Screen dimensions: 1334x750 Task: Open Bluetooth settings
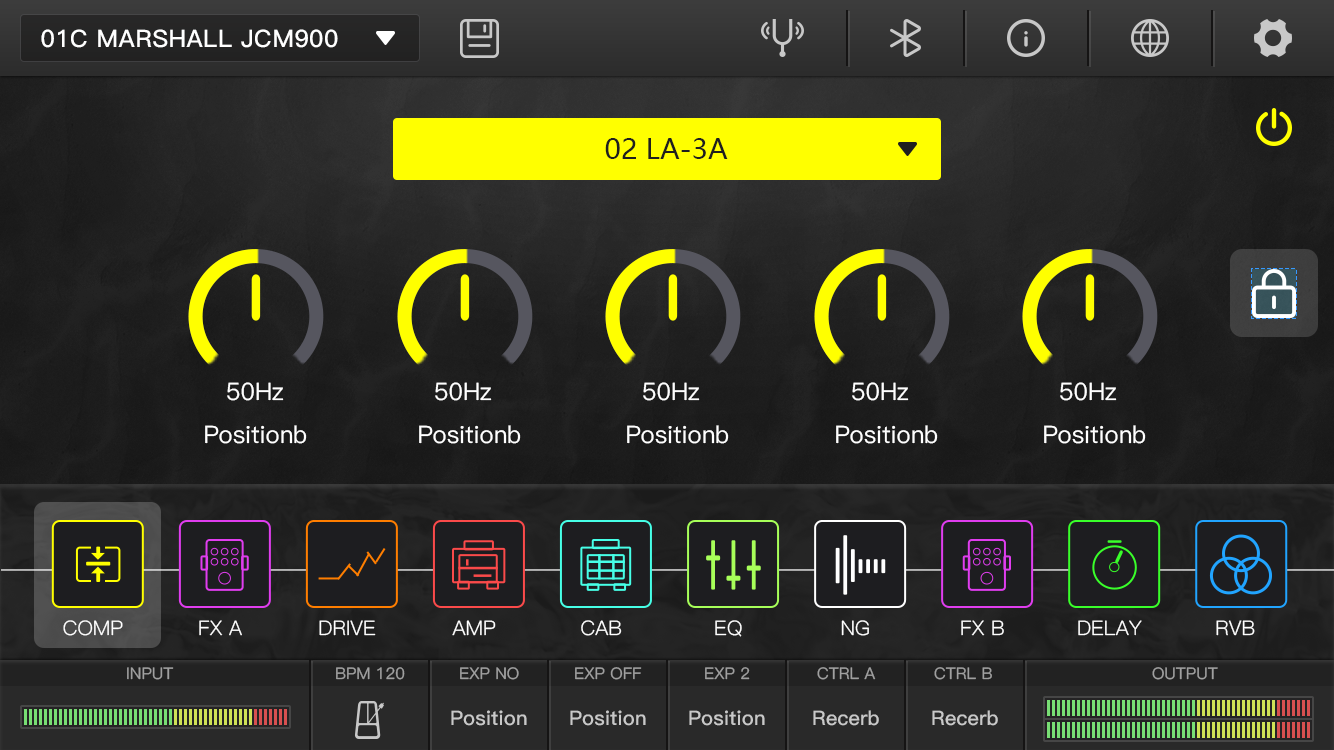[905, 38]
